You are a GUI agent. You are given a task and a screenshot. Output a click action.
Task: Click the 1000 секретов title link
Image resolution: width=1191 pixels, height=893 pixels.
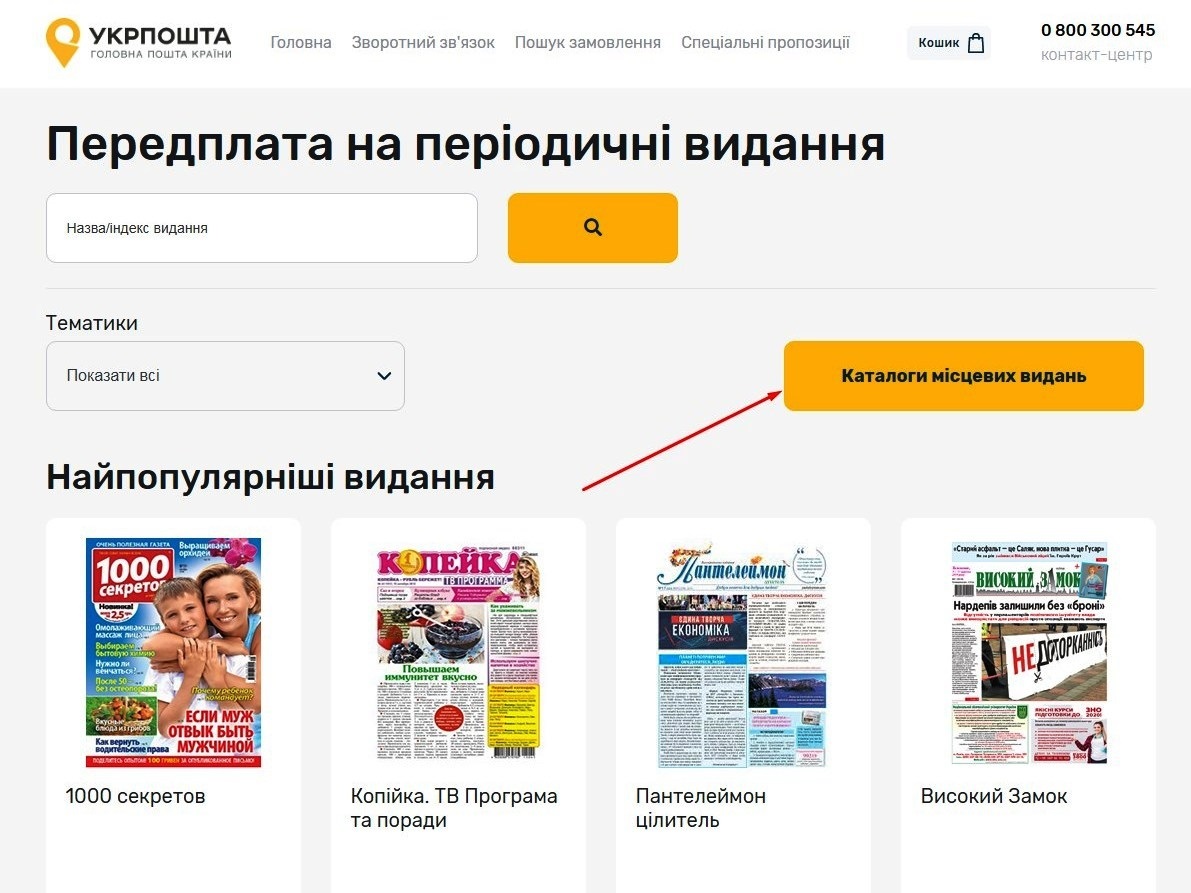point(135,796)
